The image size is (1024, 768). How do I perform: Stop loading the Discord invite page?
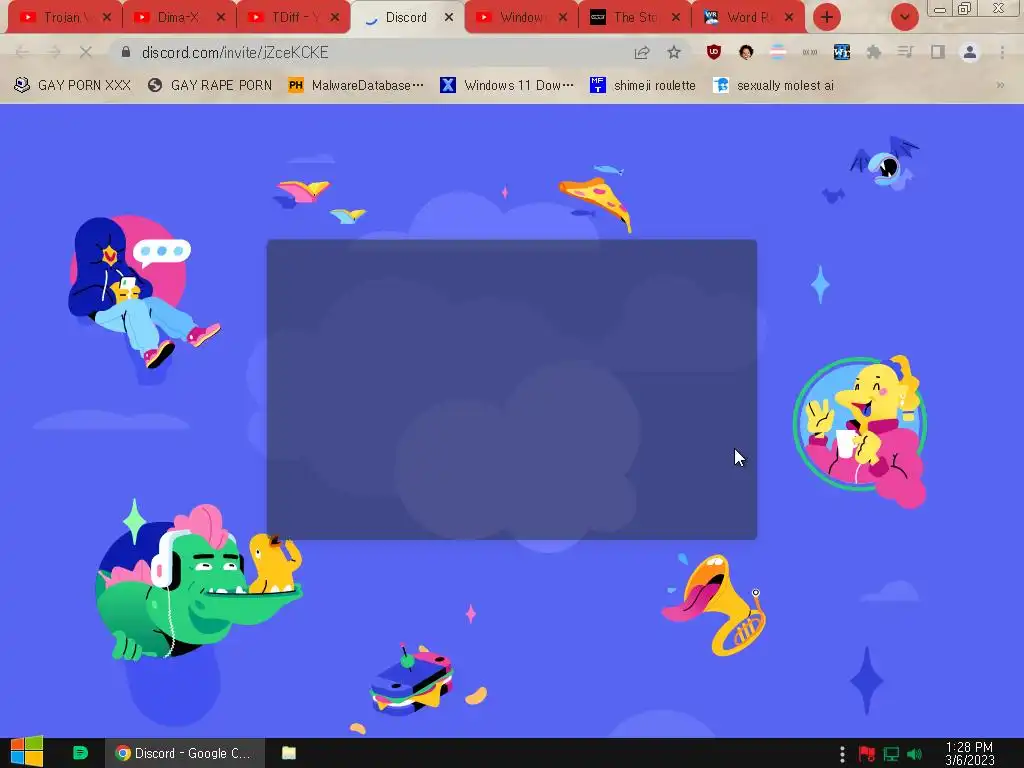[x=86, y=52]
